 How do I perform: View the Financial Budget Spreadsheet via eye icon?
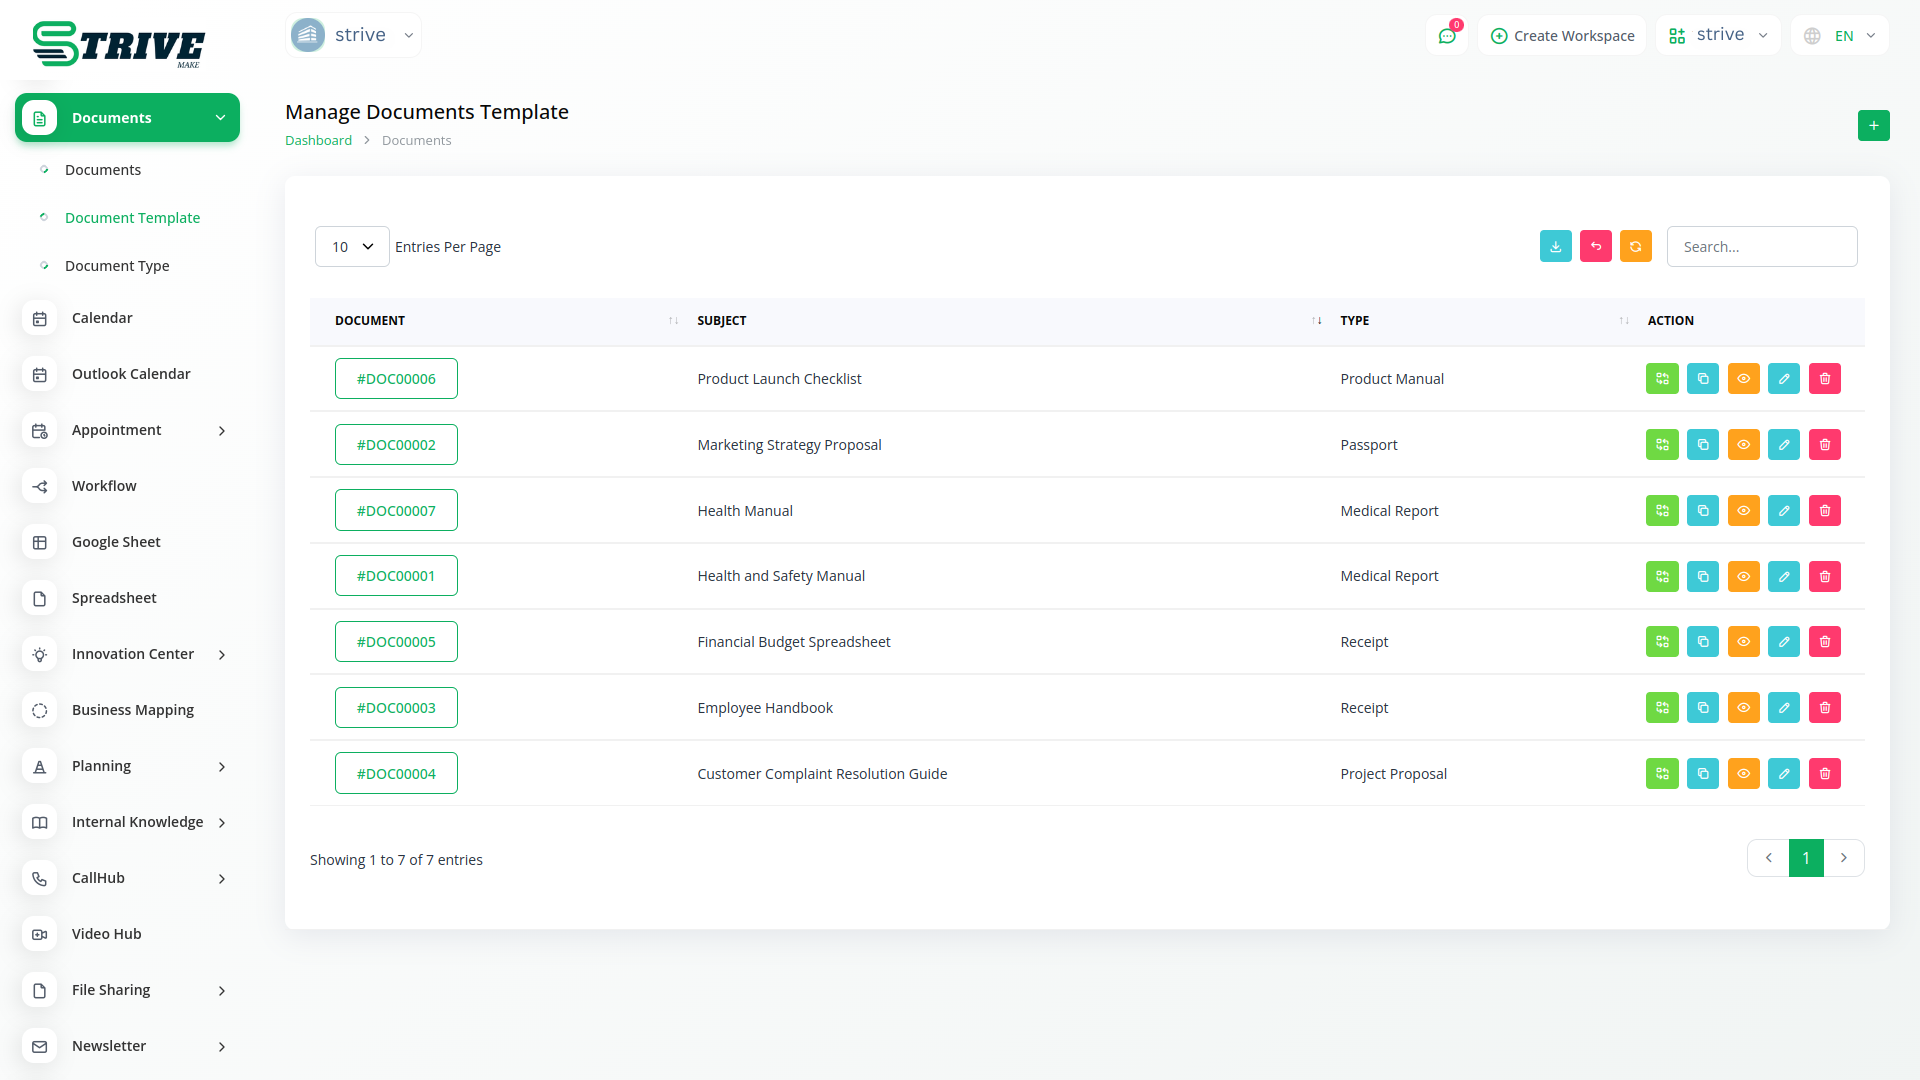click(x=1743, y=642)
